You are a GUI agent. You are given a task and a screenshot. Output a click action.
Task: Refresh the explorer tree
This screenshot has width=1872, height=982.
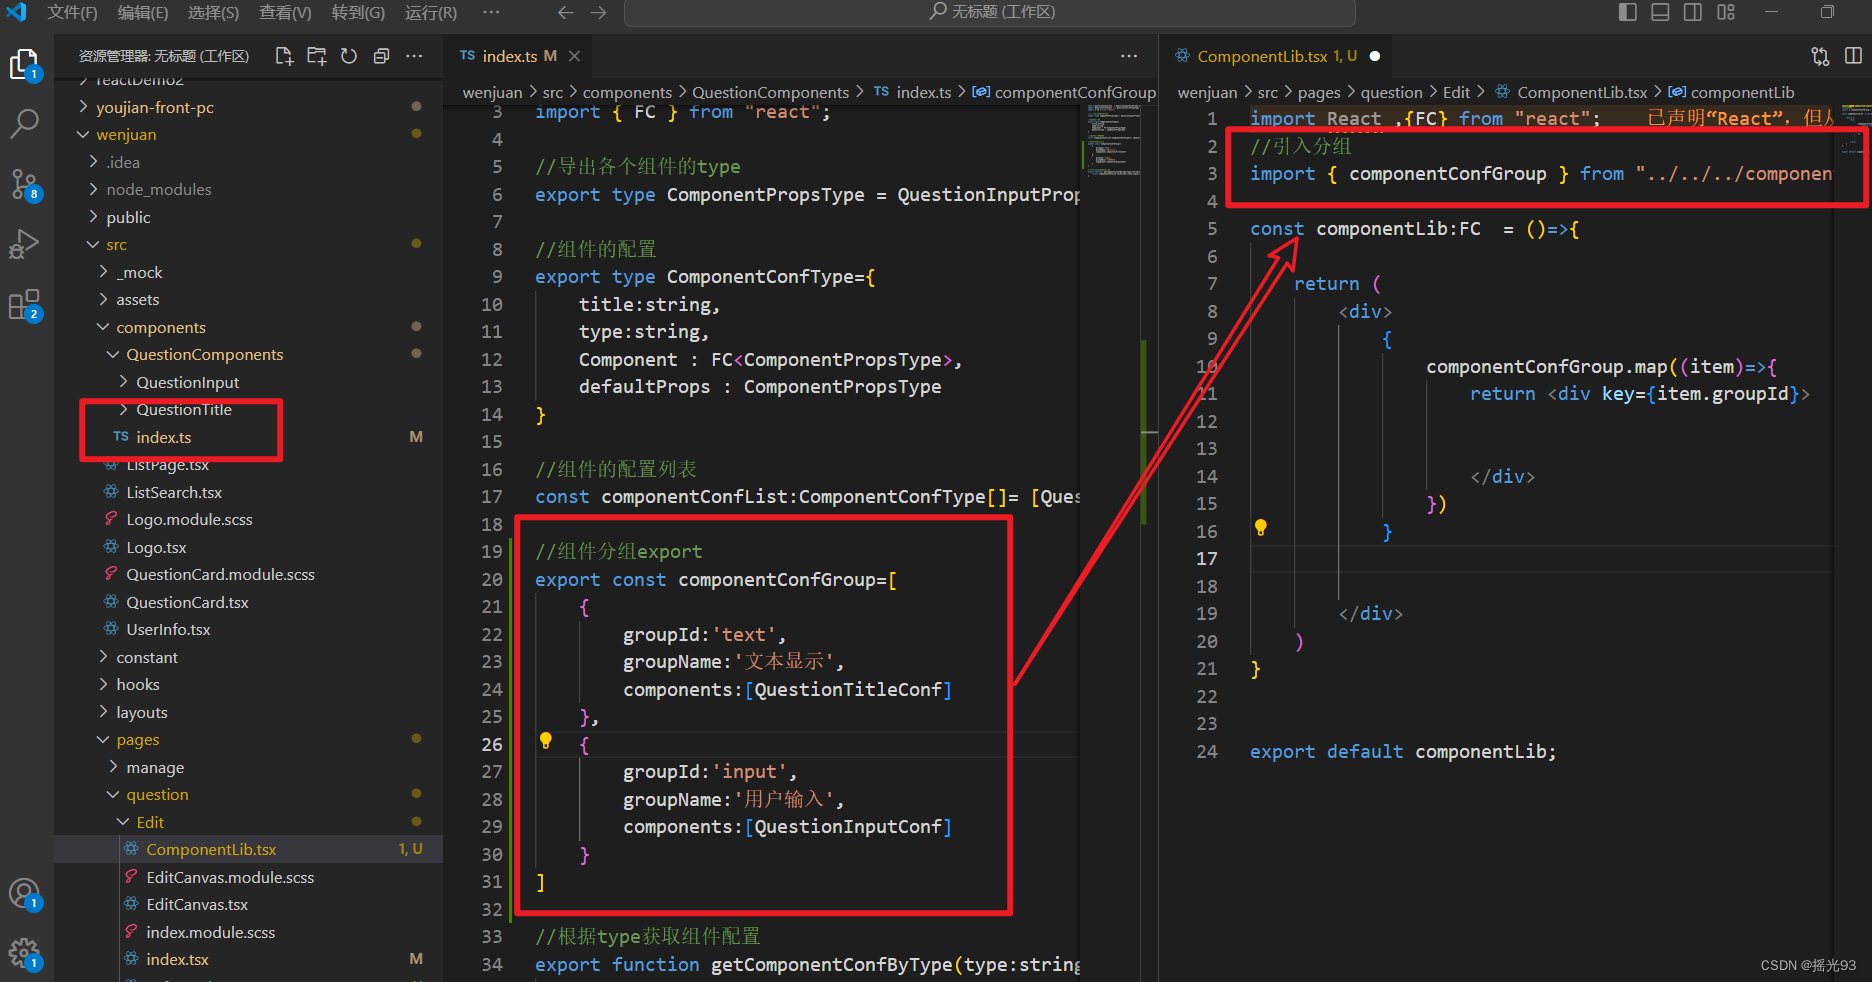tap(349, 56)
